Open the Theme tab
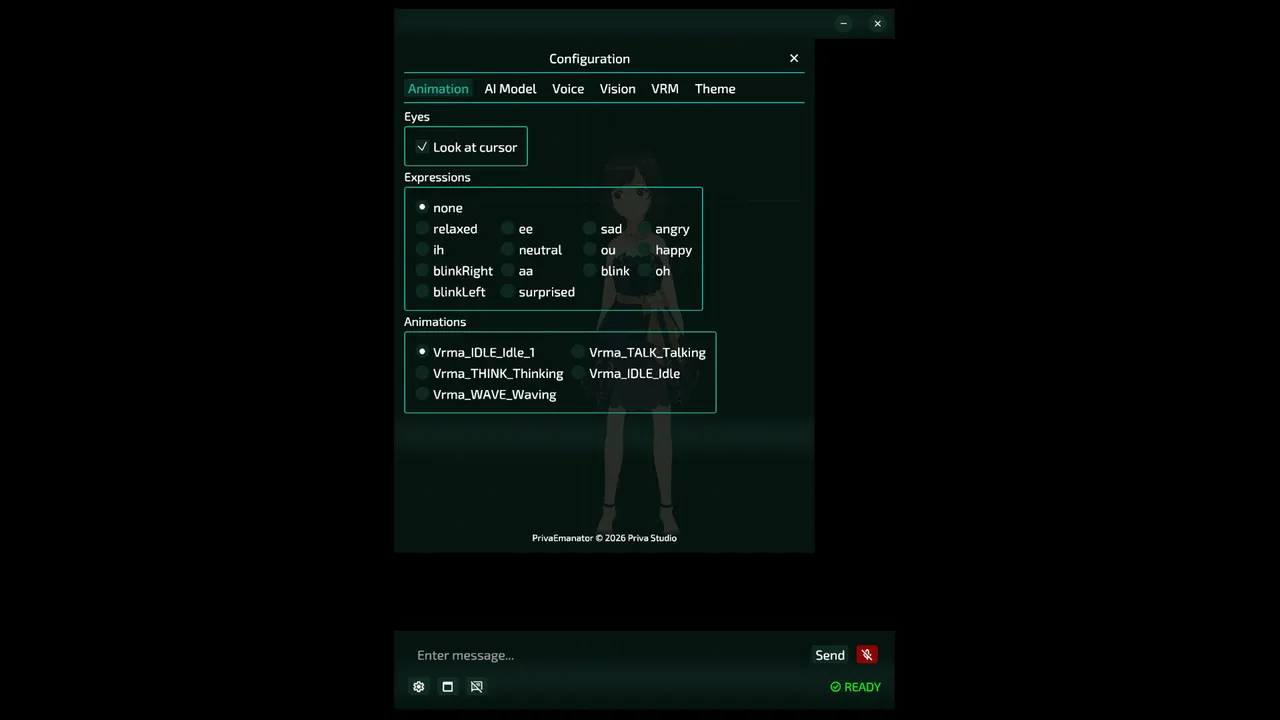 715,89
